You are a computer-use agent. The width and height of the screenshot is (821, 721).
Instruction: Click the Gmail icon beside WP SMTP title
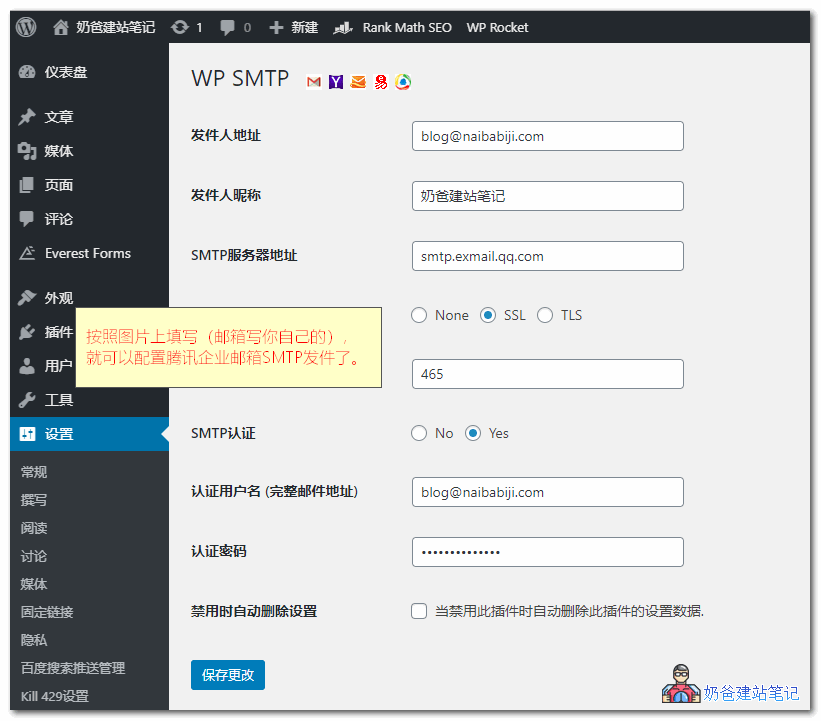[314, 81]
